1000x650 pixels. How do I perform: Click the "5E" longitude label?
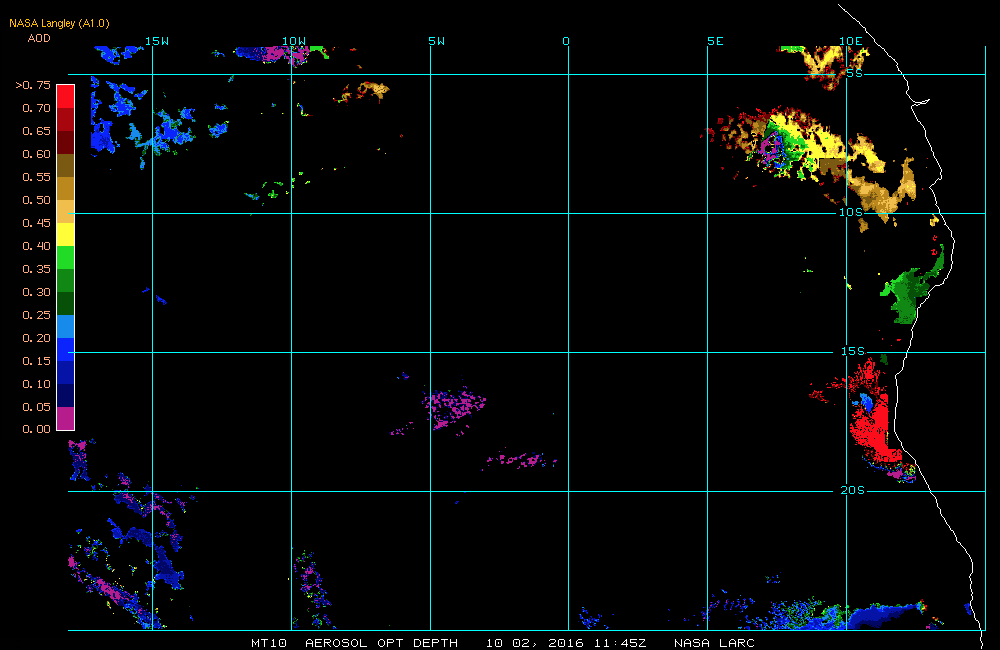coord(716,41)
